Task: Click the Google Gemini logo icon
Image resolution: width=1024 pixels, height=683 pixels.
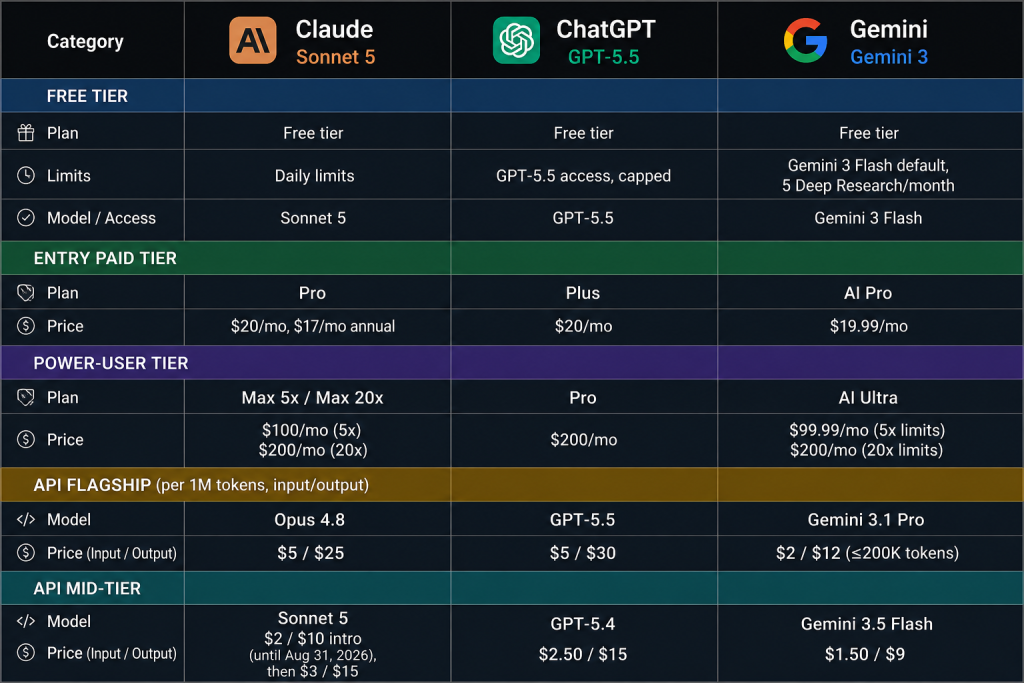Action: click(x=806, y=40)
